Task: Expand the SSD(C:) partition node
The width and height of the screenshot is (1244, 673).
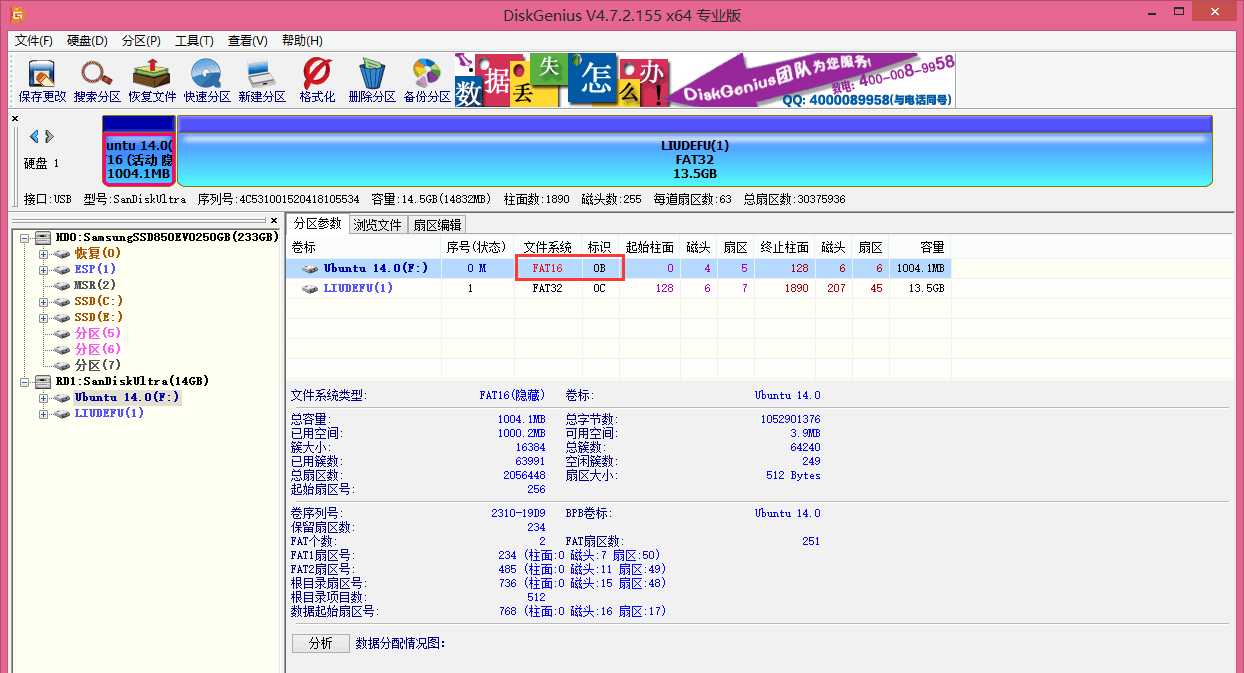Action: pos(44,301)
